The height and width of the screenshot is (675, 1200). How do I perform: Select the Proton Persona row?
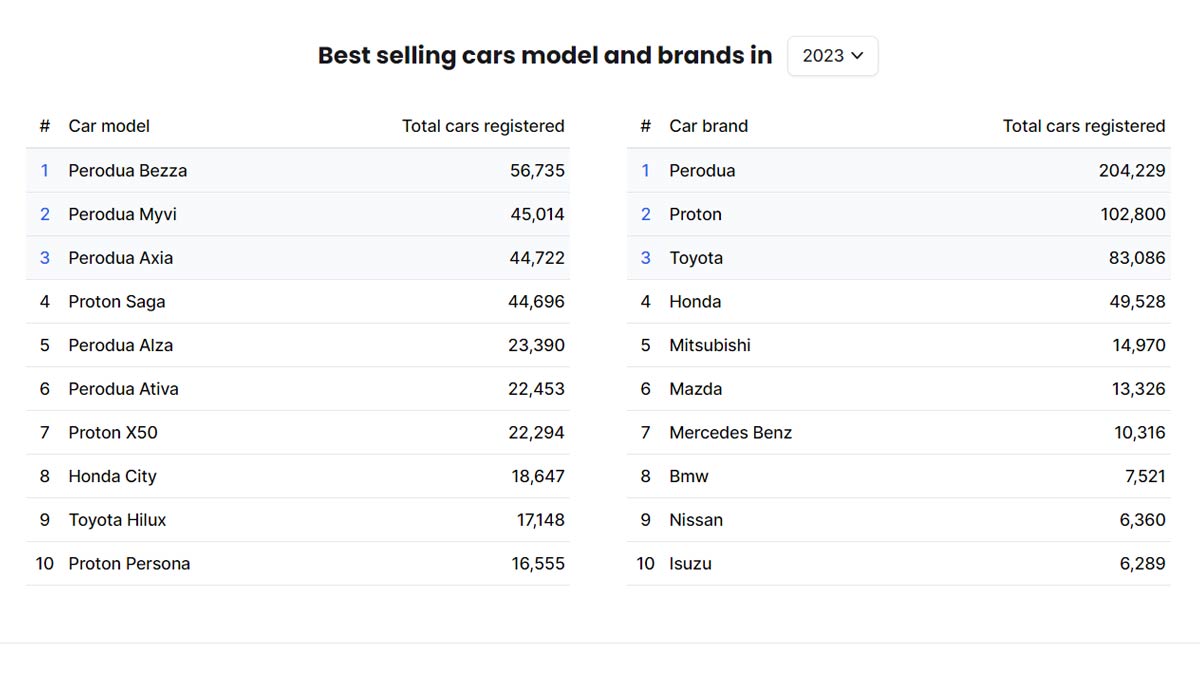[129, 564]
